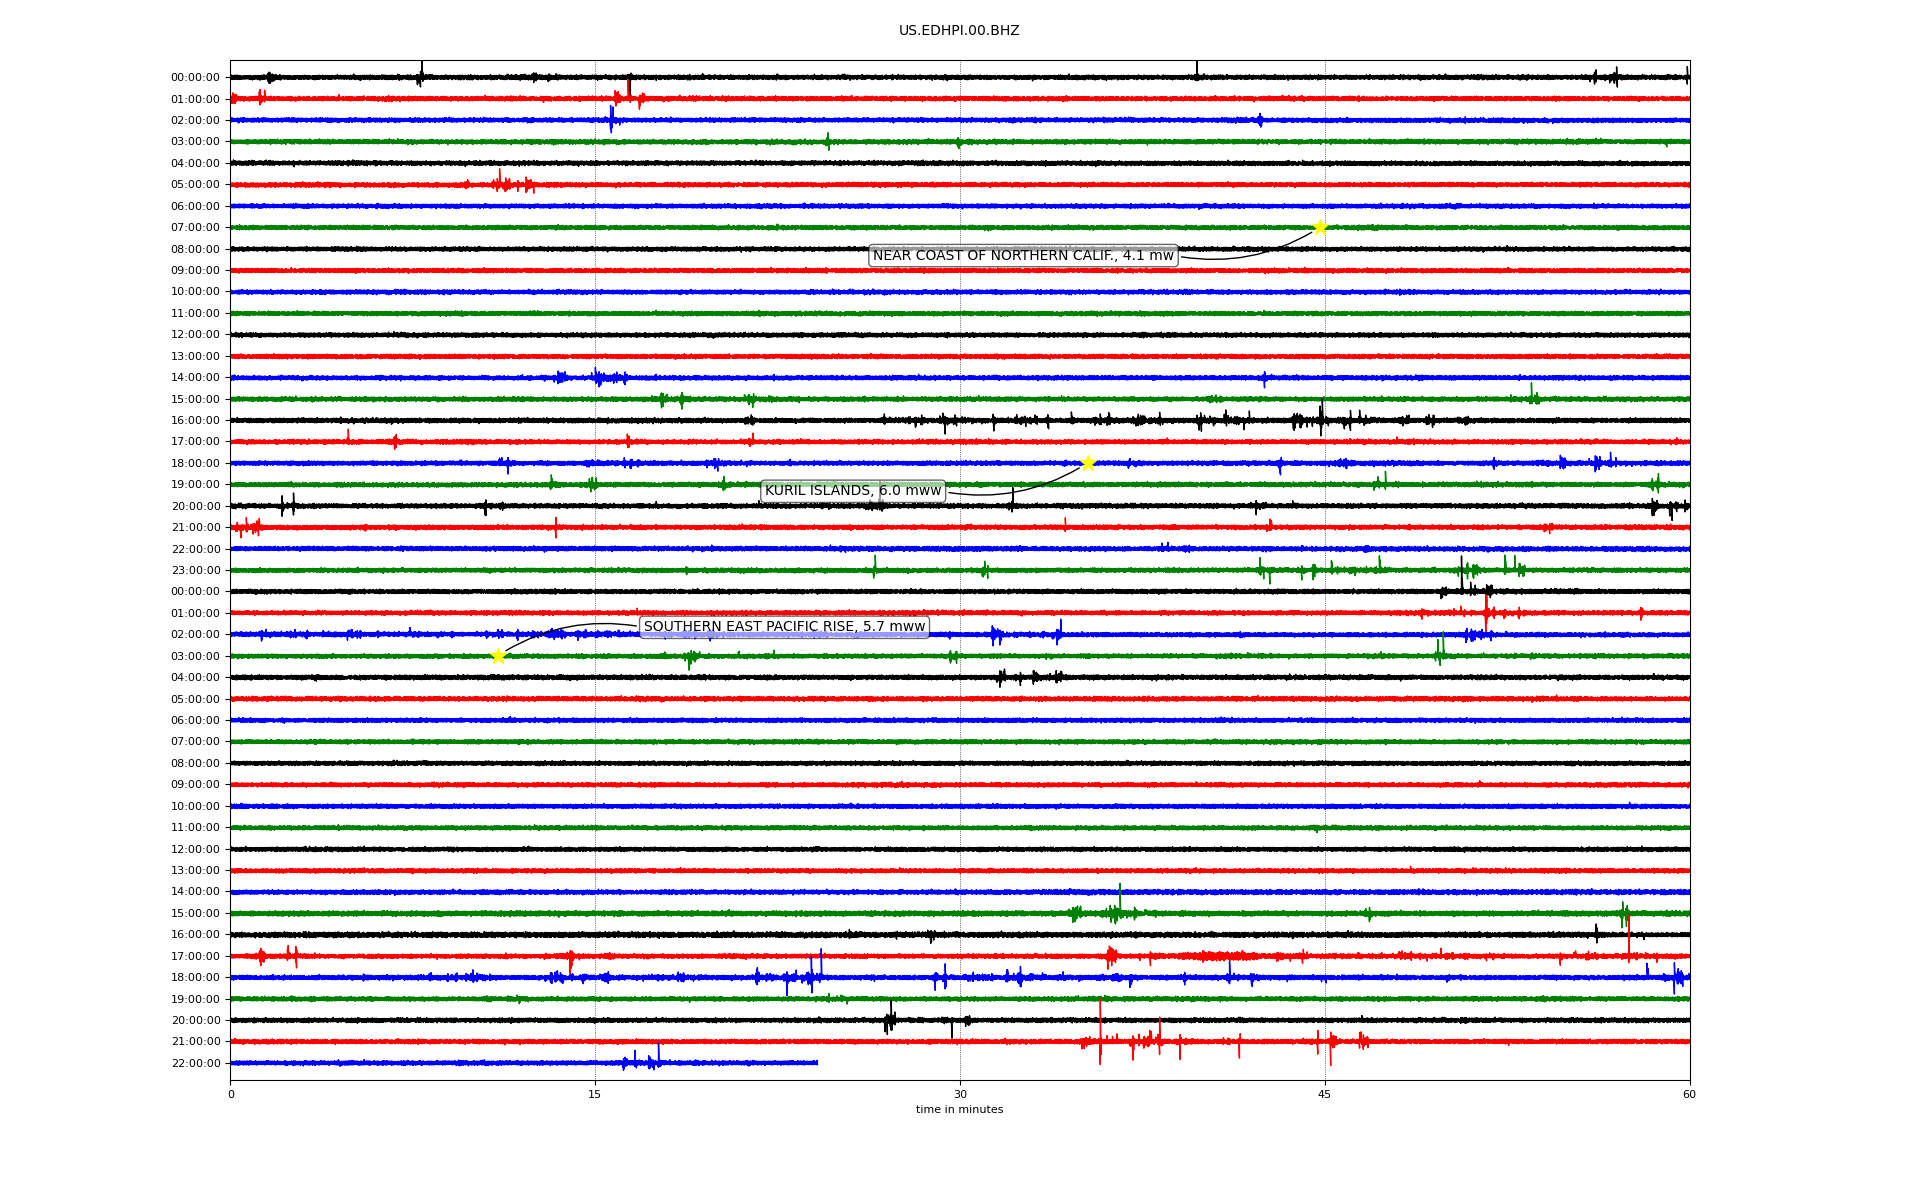Image resolution: width=1920 pixels, height=1200 pixels.
Task: Click the KURIL ISLANDS, 6.0 mww label
Action: point(853,491)
